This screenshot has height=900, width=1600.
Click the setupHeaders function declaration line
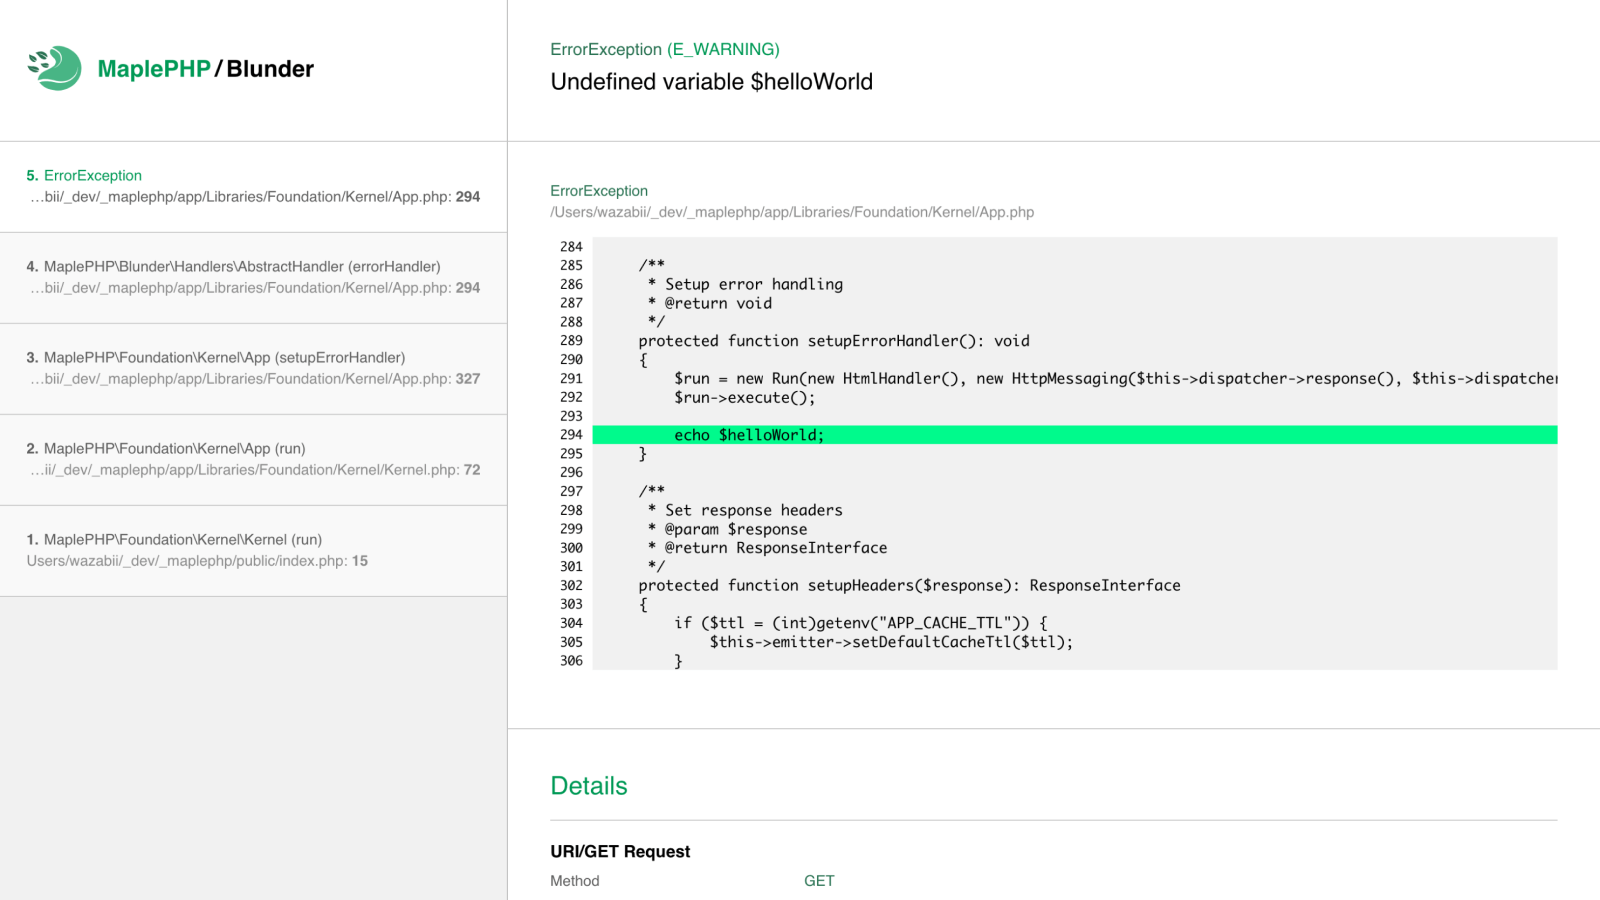tap(909, 586)
